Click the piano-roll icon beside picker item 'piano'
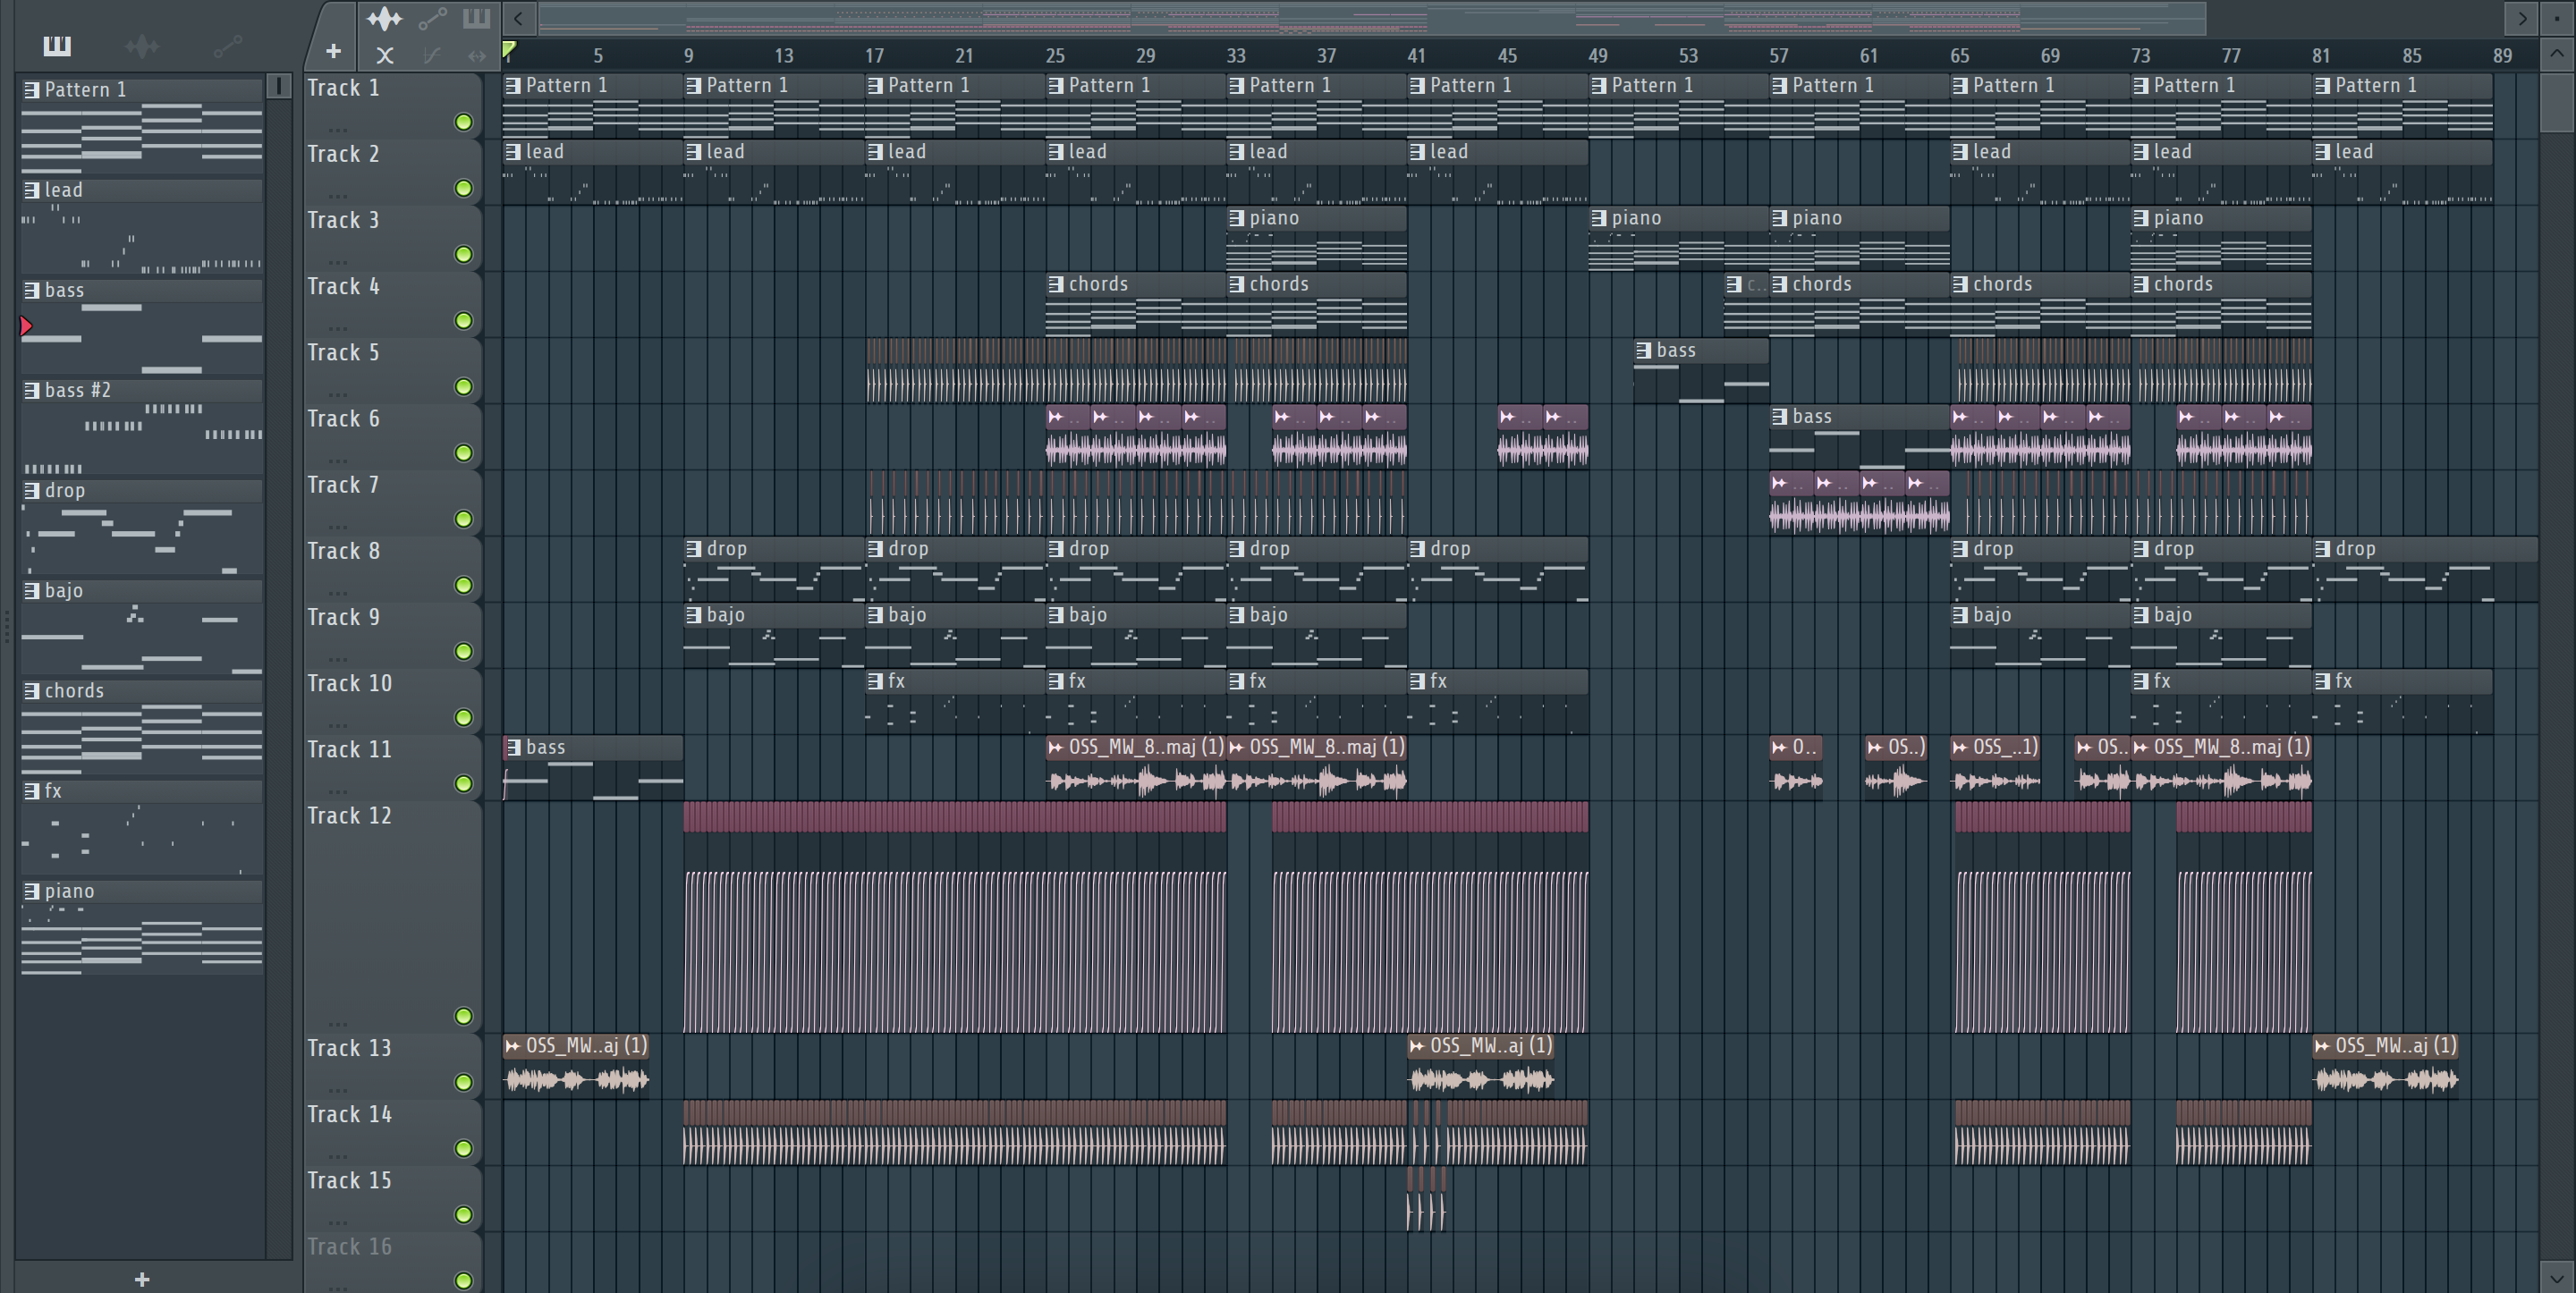This screenshot has height=1293, width=2576. [x=32, y=891]
